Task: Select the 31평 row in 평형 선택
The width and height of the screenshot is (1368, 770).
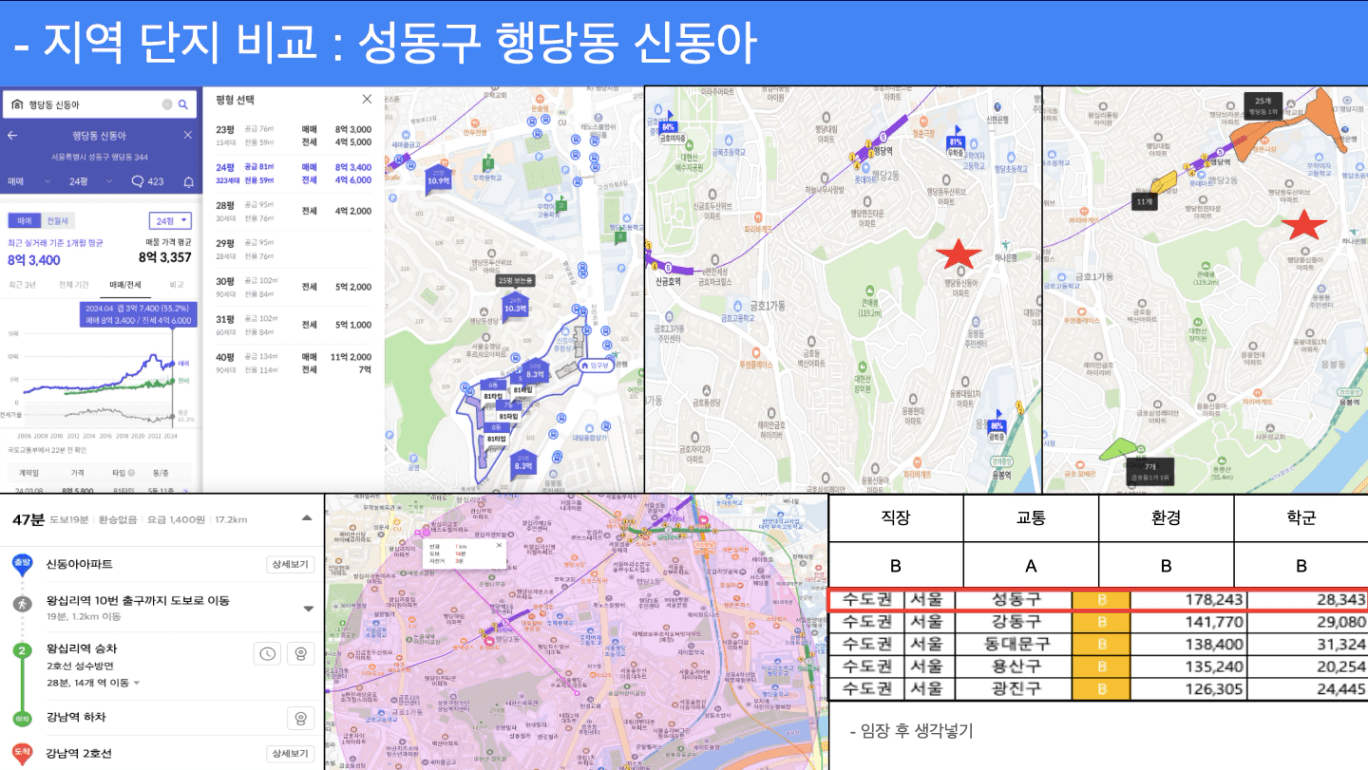Action: [x=294, y=325]
